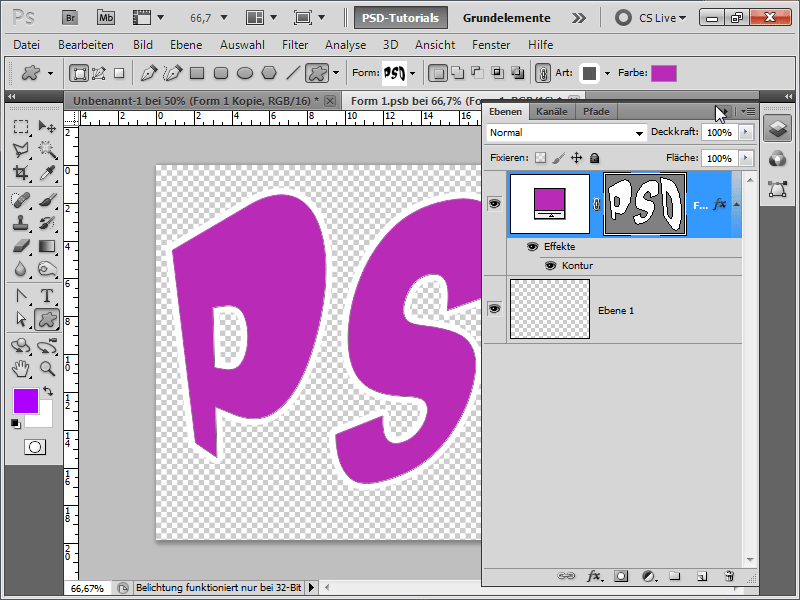Screen dimensions: 800x600
Task: Toggle Effekte visibility eye
Action: (532, 246)
